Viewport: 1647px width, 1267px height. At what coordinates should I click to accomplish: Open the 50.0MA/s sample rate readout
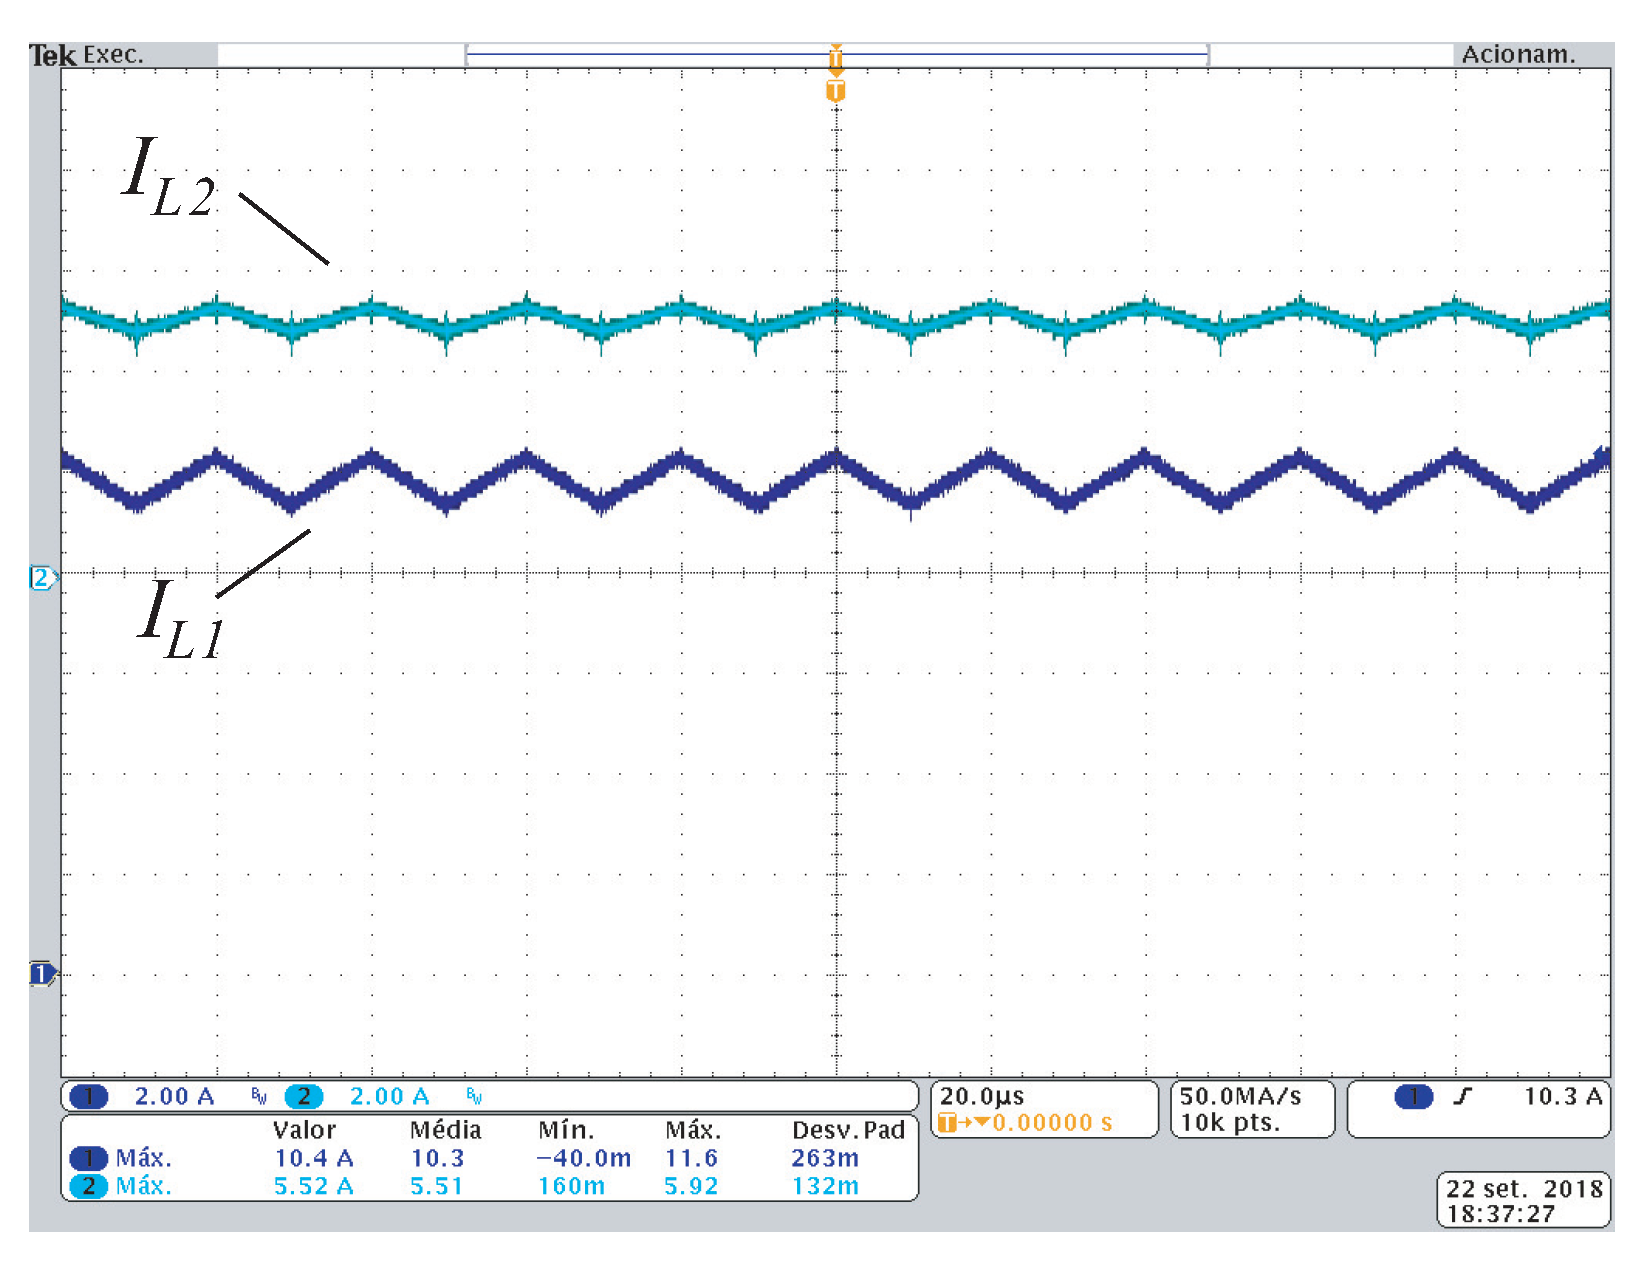(1240, 1096)
